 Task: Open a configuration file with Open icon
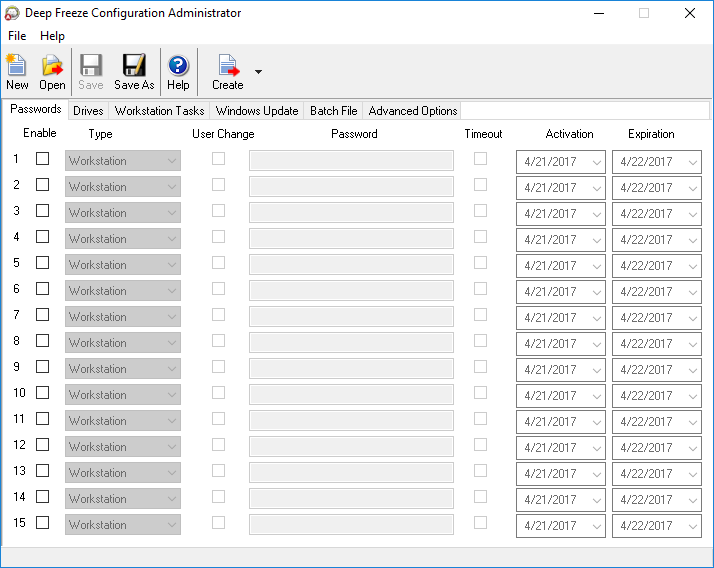tap(52, 65)
